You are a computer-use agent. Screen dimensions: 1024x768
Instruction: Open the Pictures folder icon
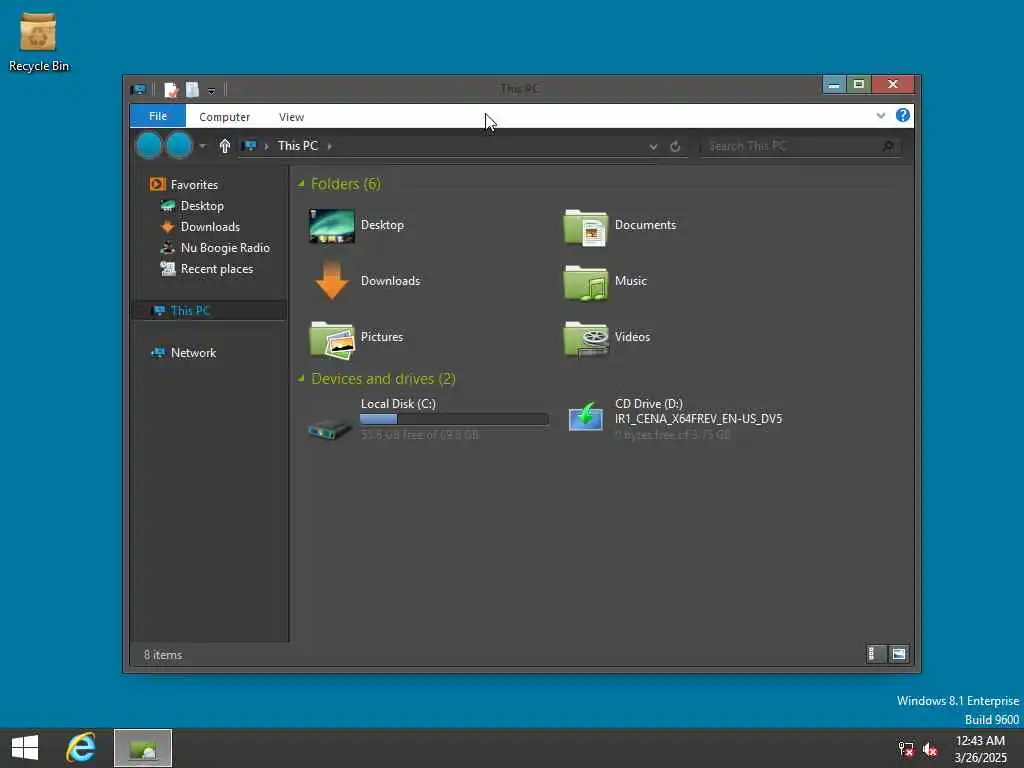pyautogui.click(x=332, y=340)
